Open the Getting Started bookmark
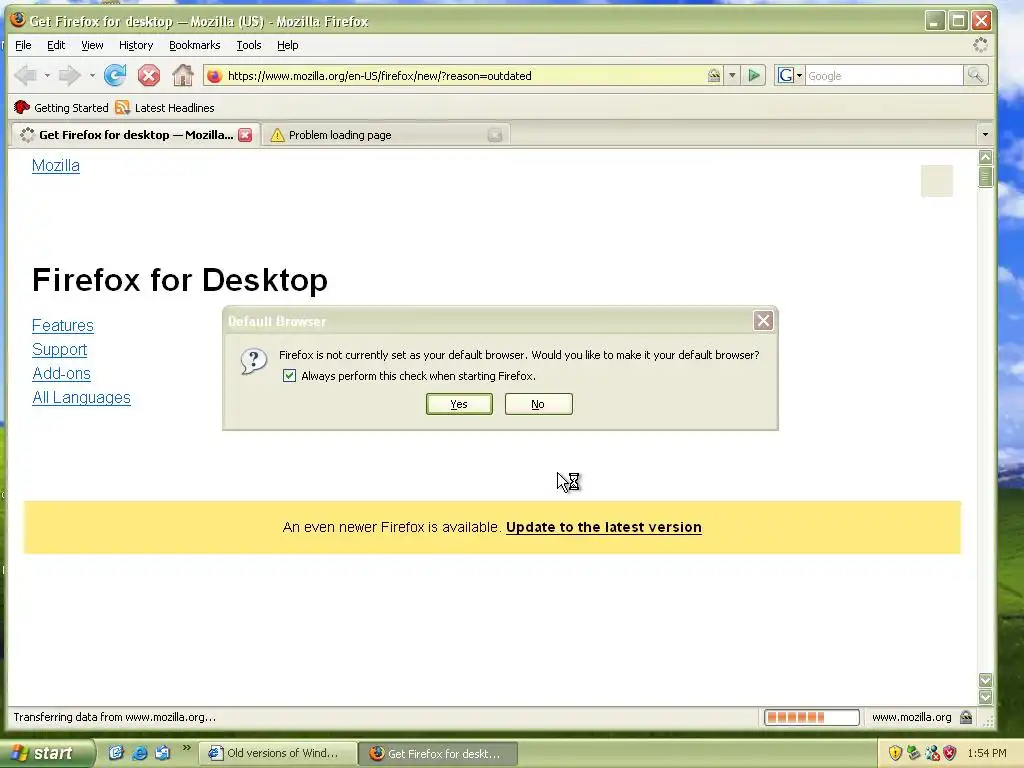Screen dimensions: 1024x768 pyautogui.click(x=61, y=108)
